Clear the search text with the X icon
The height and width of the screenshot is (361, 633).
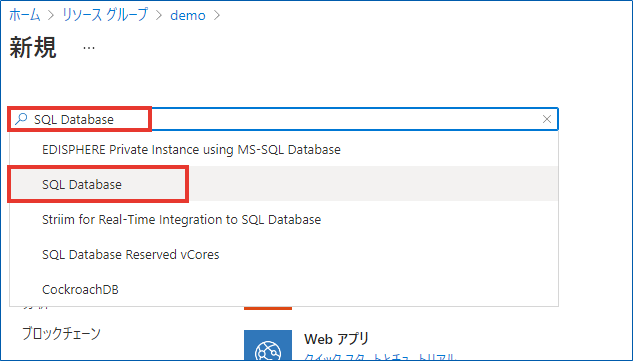(x=547, y=119)
